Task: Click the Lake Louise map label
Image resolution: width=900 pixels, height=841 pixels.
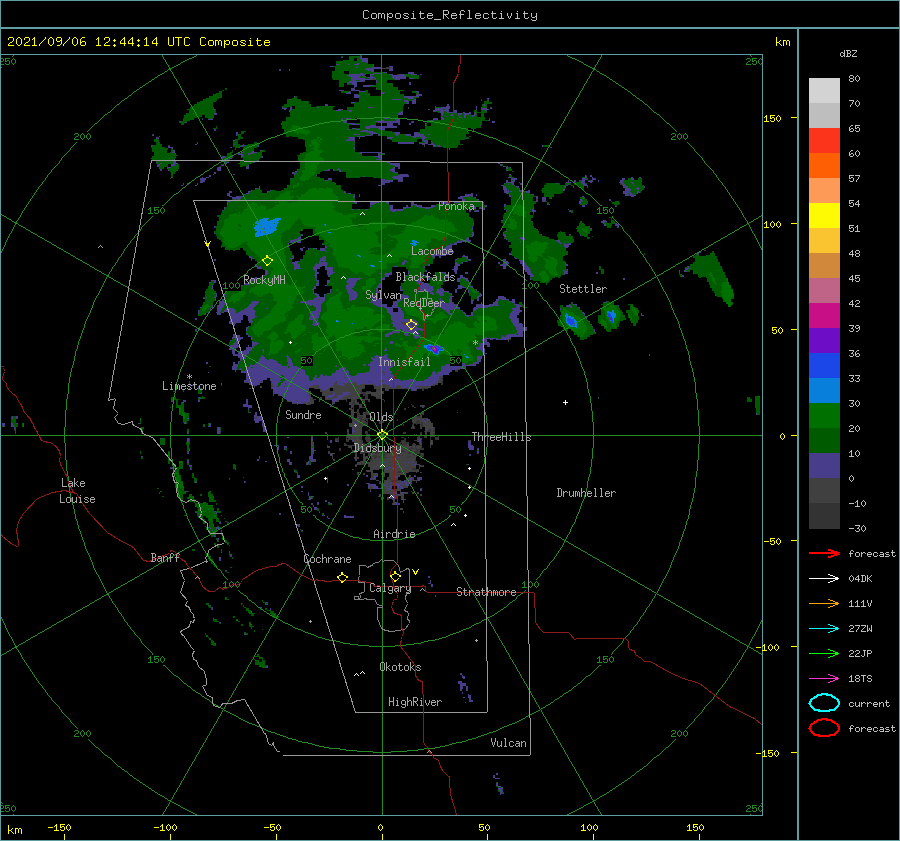Action: (78, 491)
